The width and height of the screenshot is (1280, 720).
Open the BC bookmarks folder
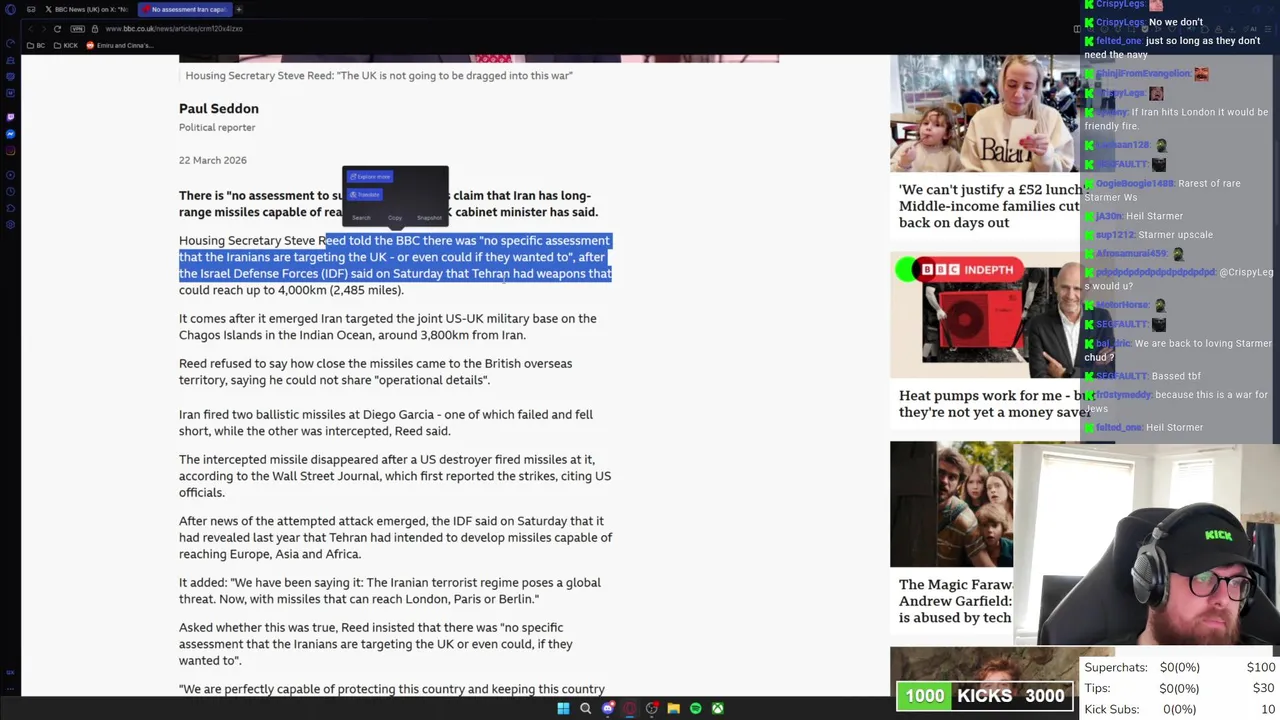click(36, 46)
